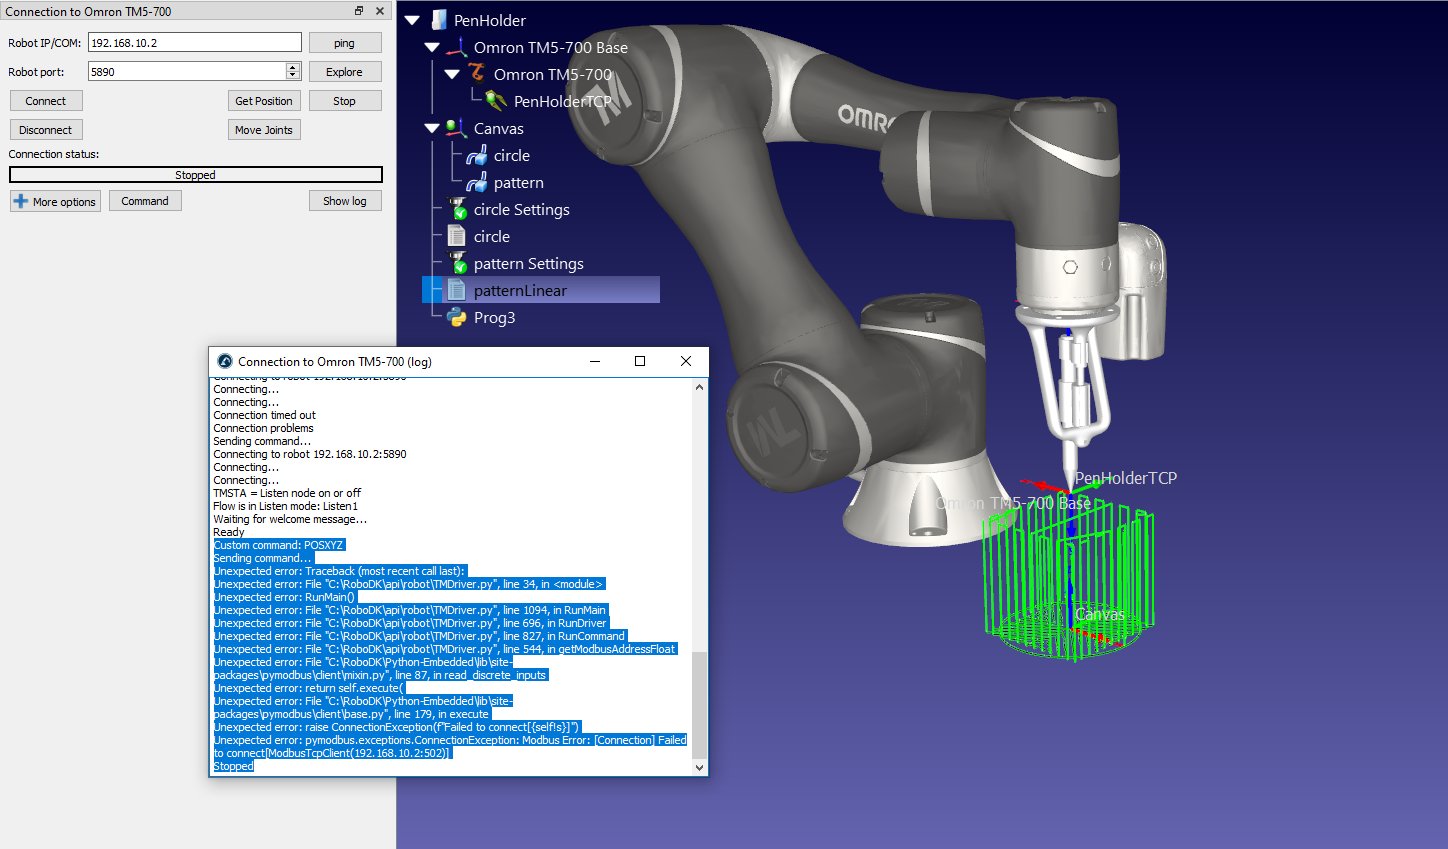Click the Omron TM5-700 Base frame icon
The height and width of the screenshot is (849, 1448).
457,47
